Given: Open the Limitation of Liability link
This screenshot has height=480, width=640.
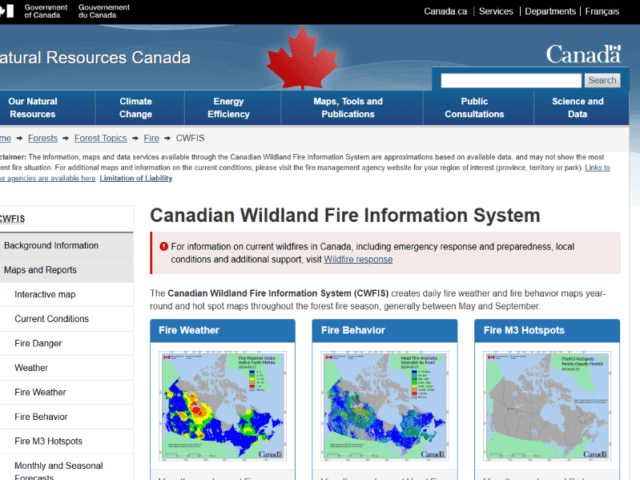Looking at the screenshot, I should pyautogui.click(x=136, y=178).
